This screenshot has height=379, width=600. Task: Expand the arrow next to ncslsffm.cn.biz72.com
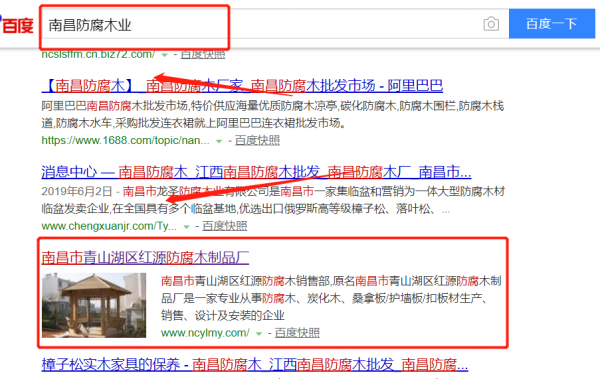[x=165, y=55]
